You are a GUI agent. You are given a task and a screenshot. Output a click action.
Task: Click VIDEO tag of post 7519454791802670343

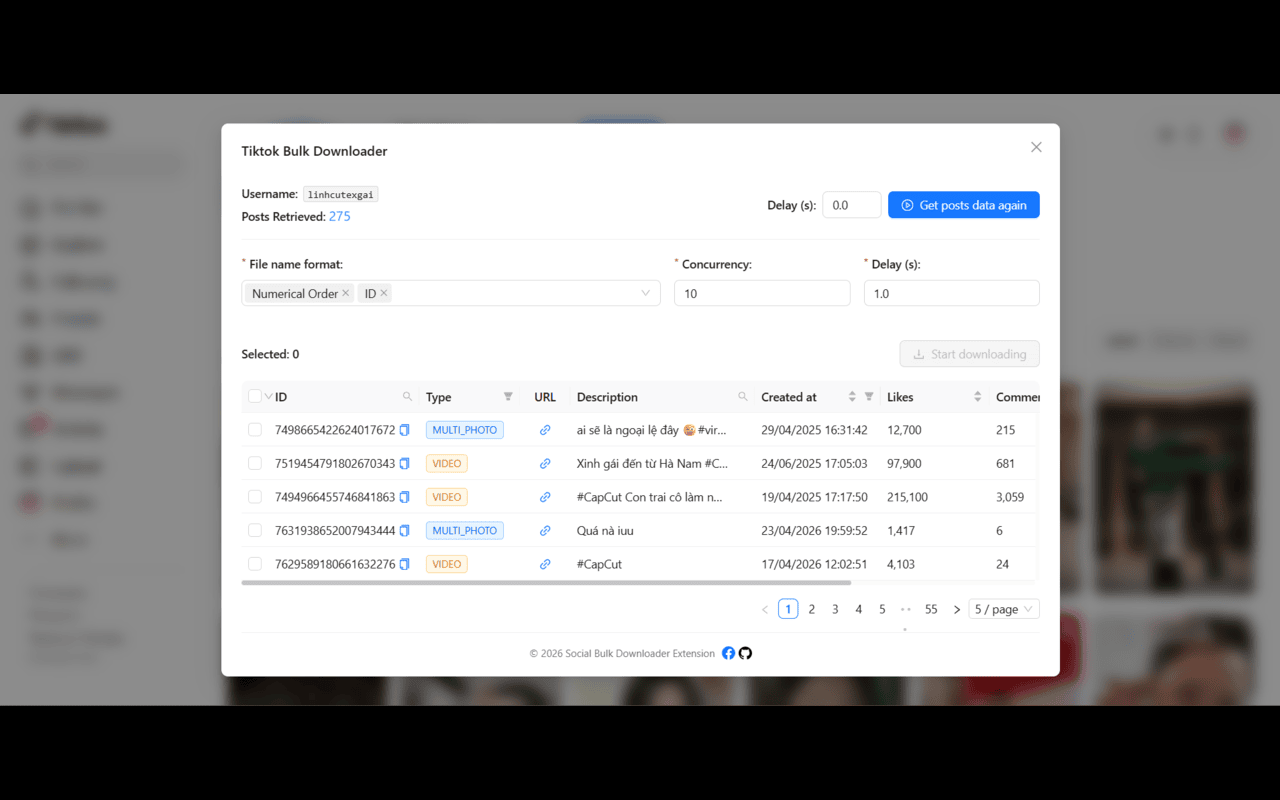pyautogui.click(x=447, y=464)
